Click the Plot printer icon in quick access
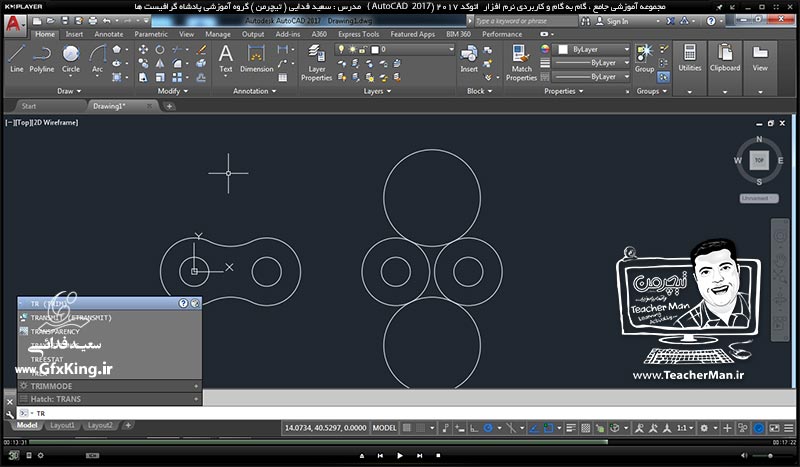This screenshot has width=800, height=467. point(92,21)
